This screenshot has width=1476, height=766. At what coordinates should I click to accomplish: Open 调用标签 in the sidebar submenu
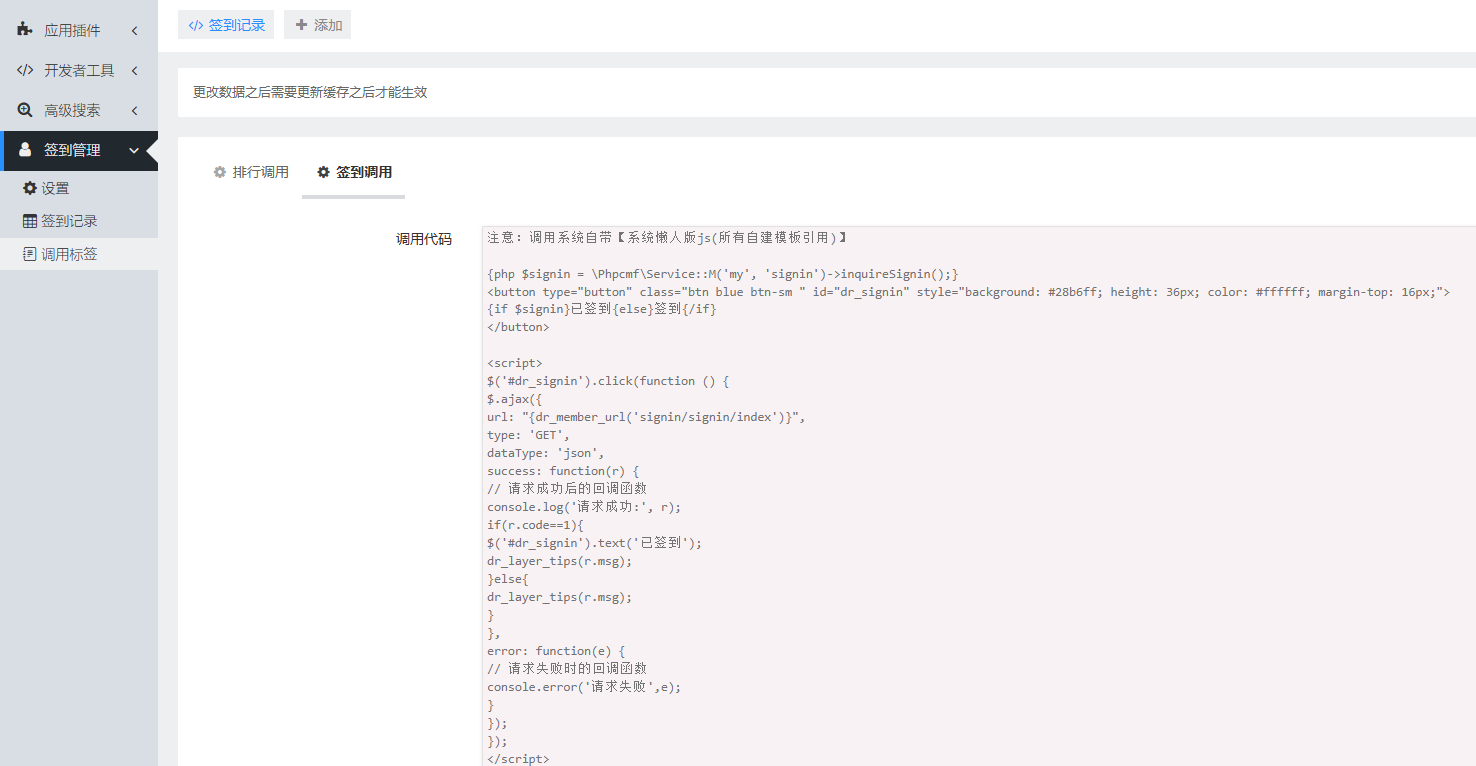[79, 254]
